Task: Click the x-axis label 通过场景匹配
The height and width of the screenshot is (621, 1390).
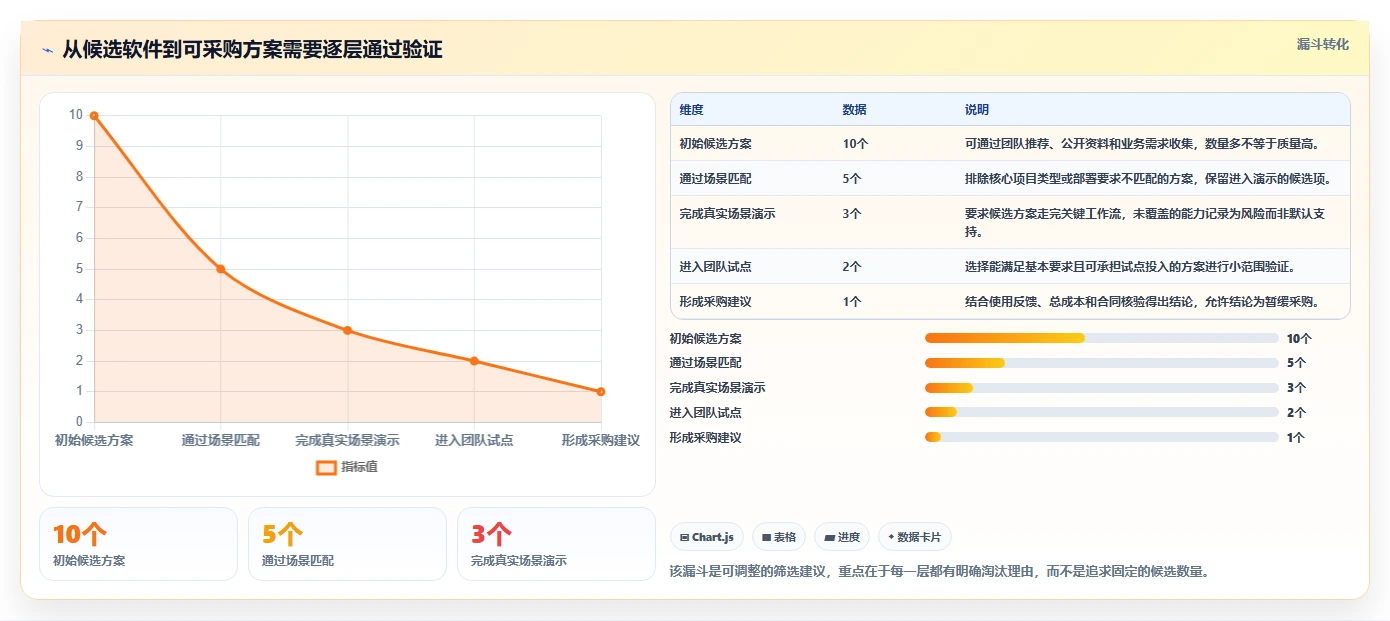Action: 221,440
